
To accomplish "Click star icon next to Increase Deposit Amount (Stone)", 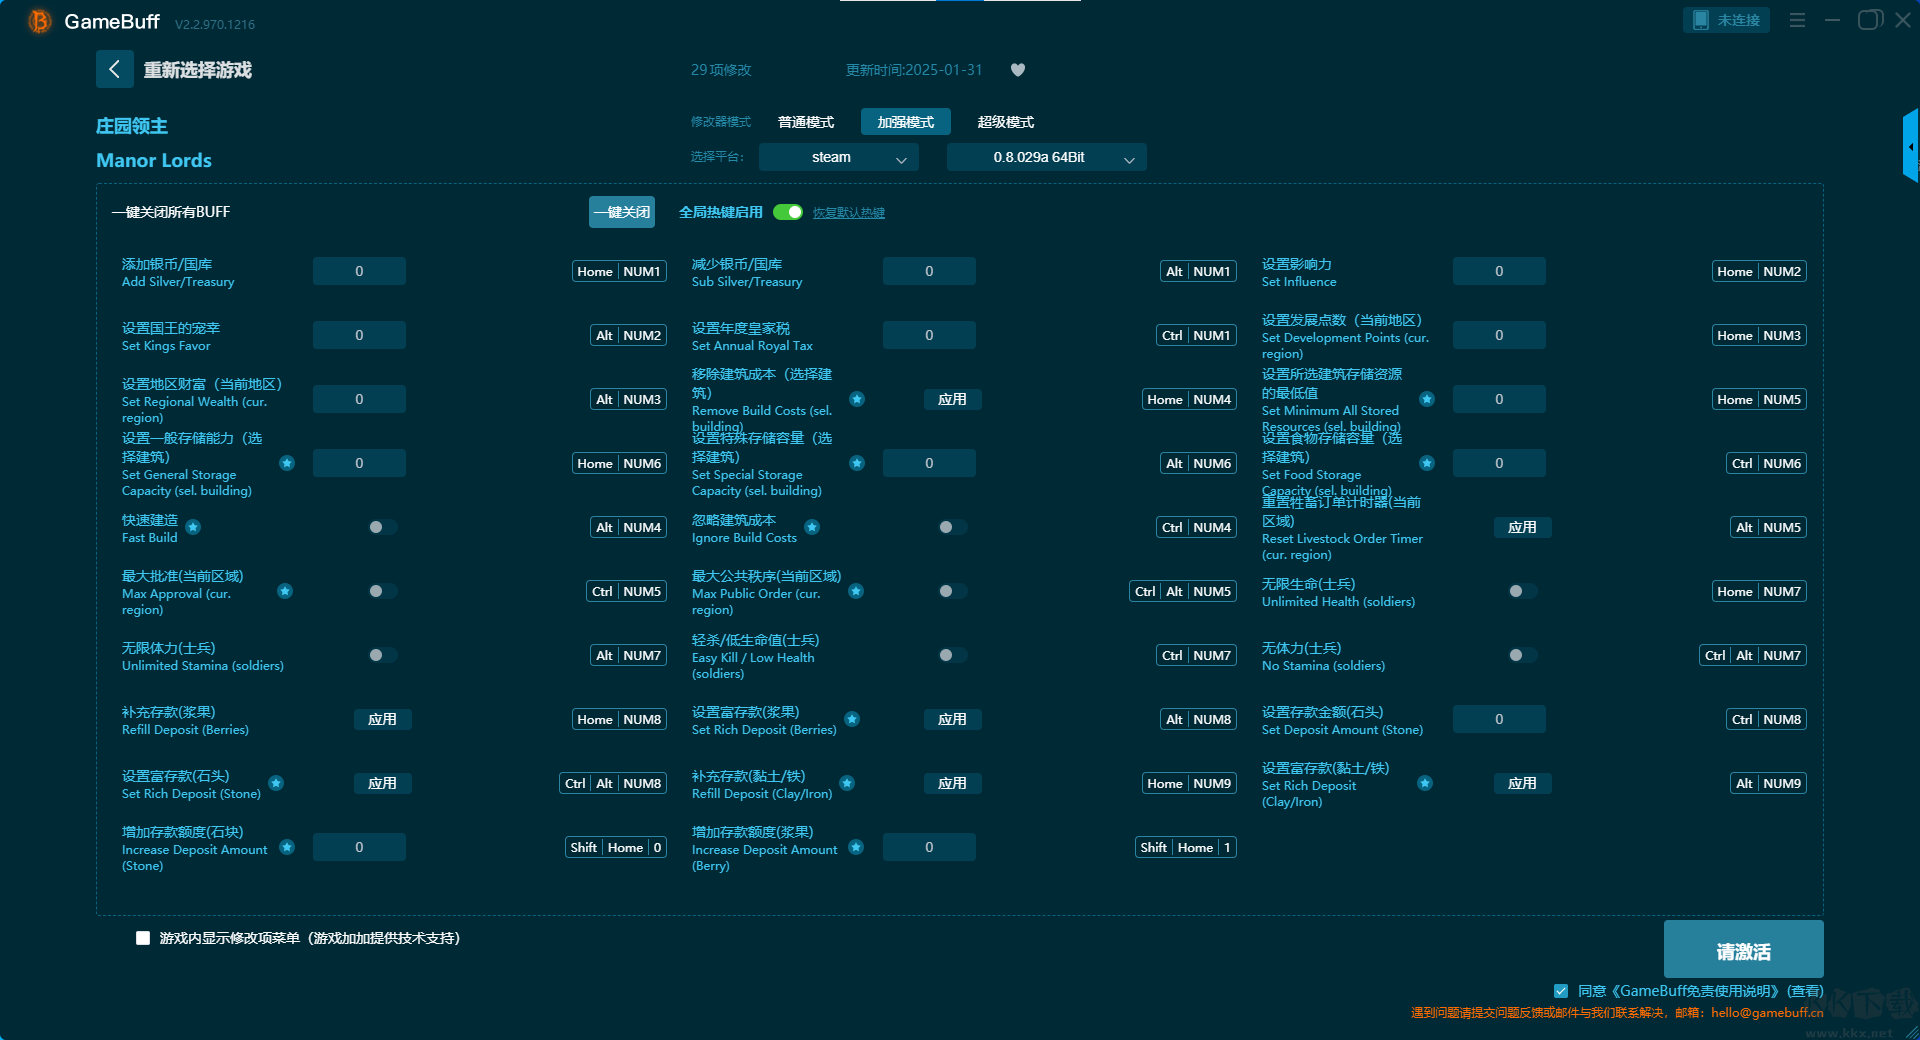I will pyautogui.click(x=287, y=847).
